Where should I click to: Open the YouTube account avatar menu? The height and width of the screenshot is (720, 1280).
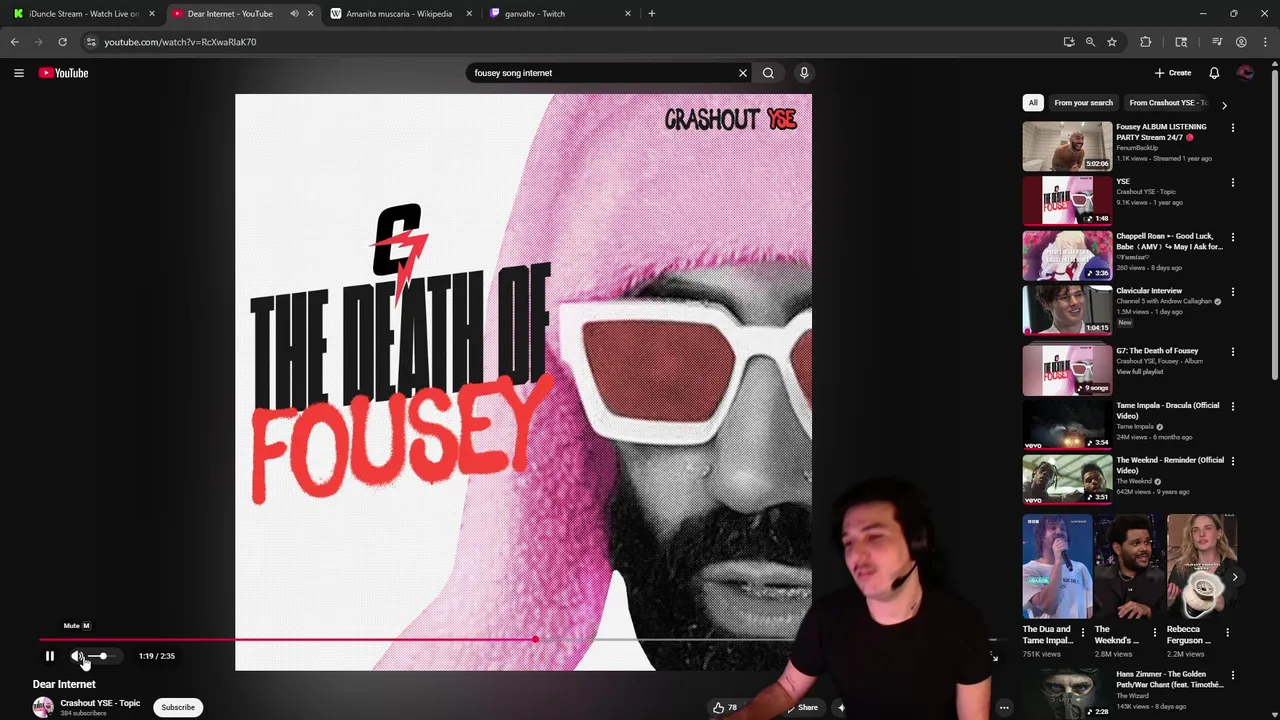coord(1245,73)
